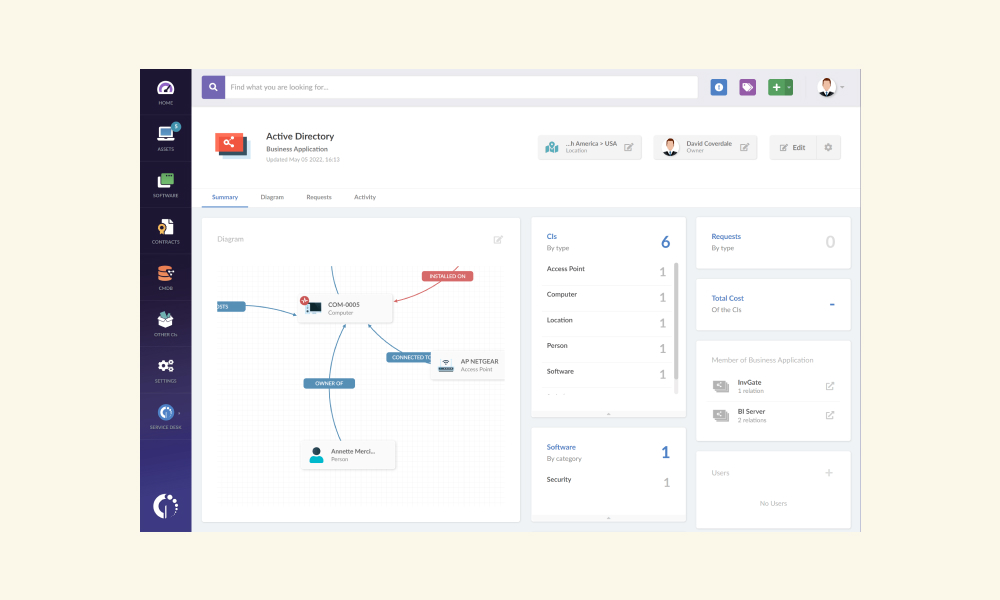Open Service Desk in the sidebar

[x=165, y=417]
